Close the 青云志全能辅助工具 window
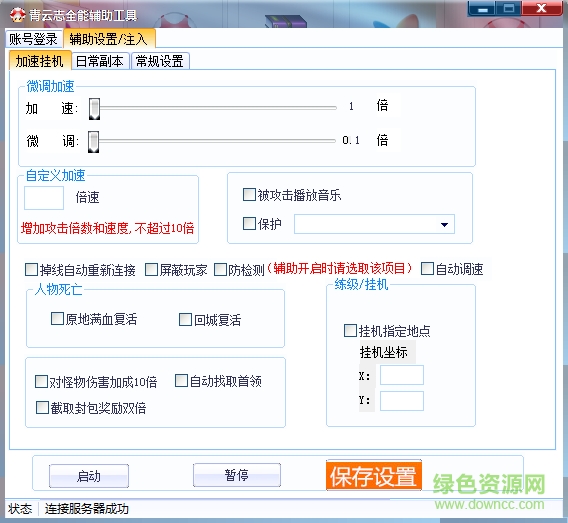The image size is (568, 523). (542, 9)
